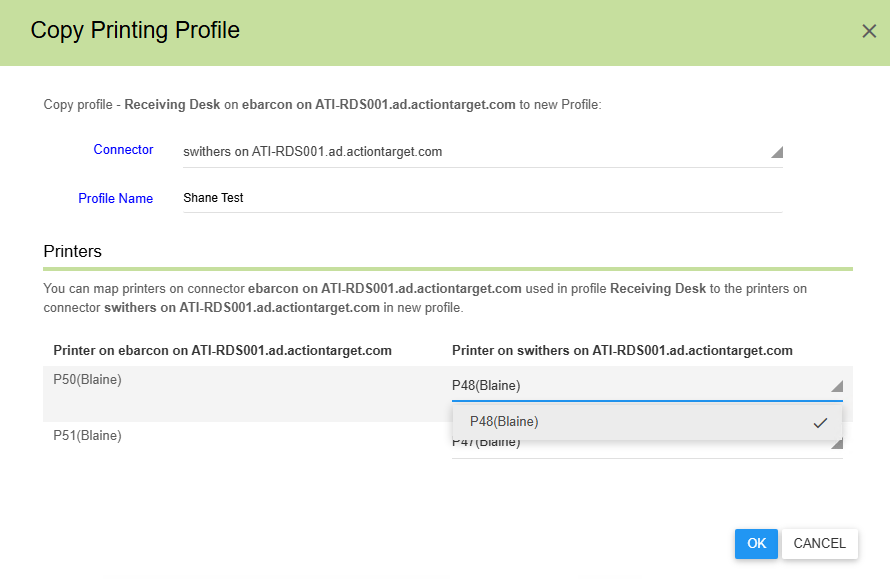Click the Printers section heading
The width and height of the screenshot is (890, 582).
click(x=73, y=251)
